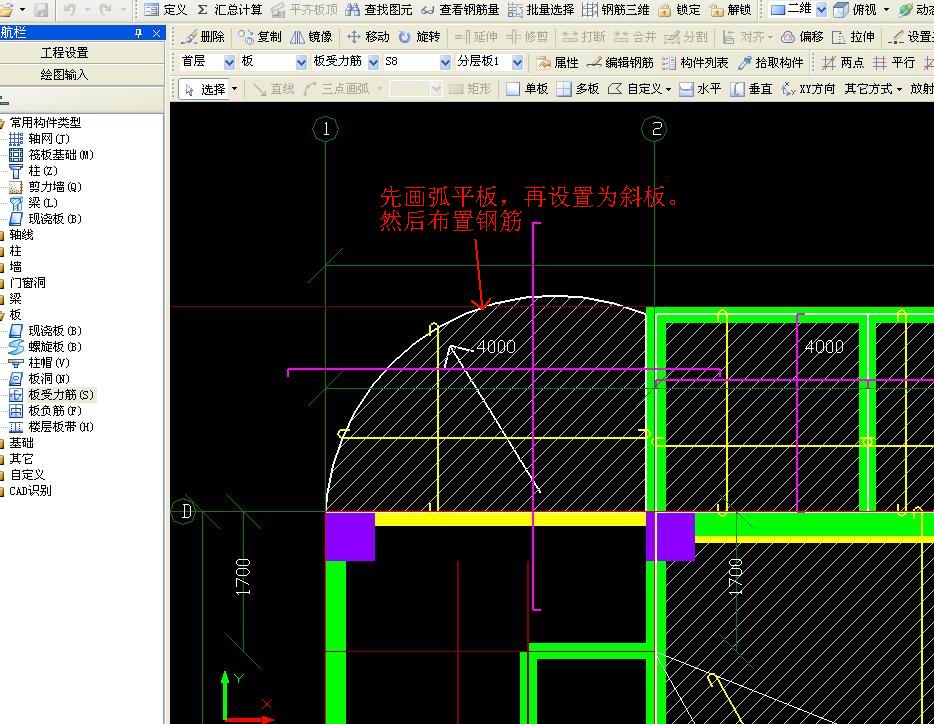This screenshot has width=934, height=724.
Task: Switch to 绘图输入 tab
Action: tap(64, 75)
